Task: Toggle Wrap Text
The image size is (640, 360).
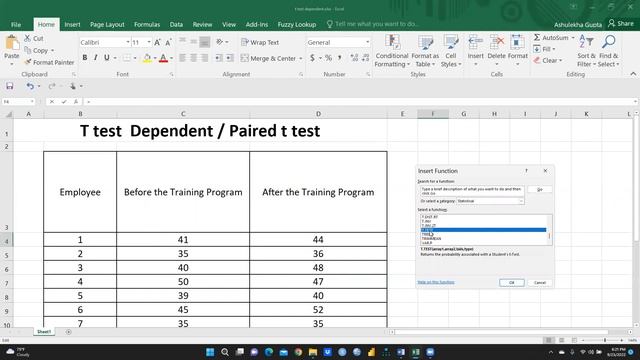Action: click(x=260, y=42)
